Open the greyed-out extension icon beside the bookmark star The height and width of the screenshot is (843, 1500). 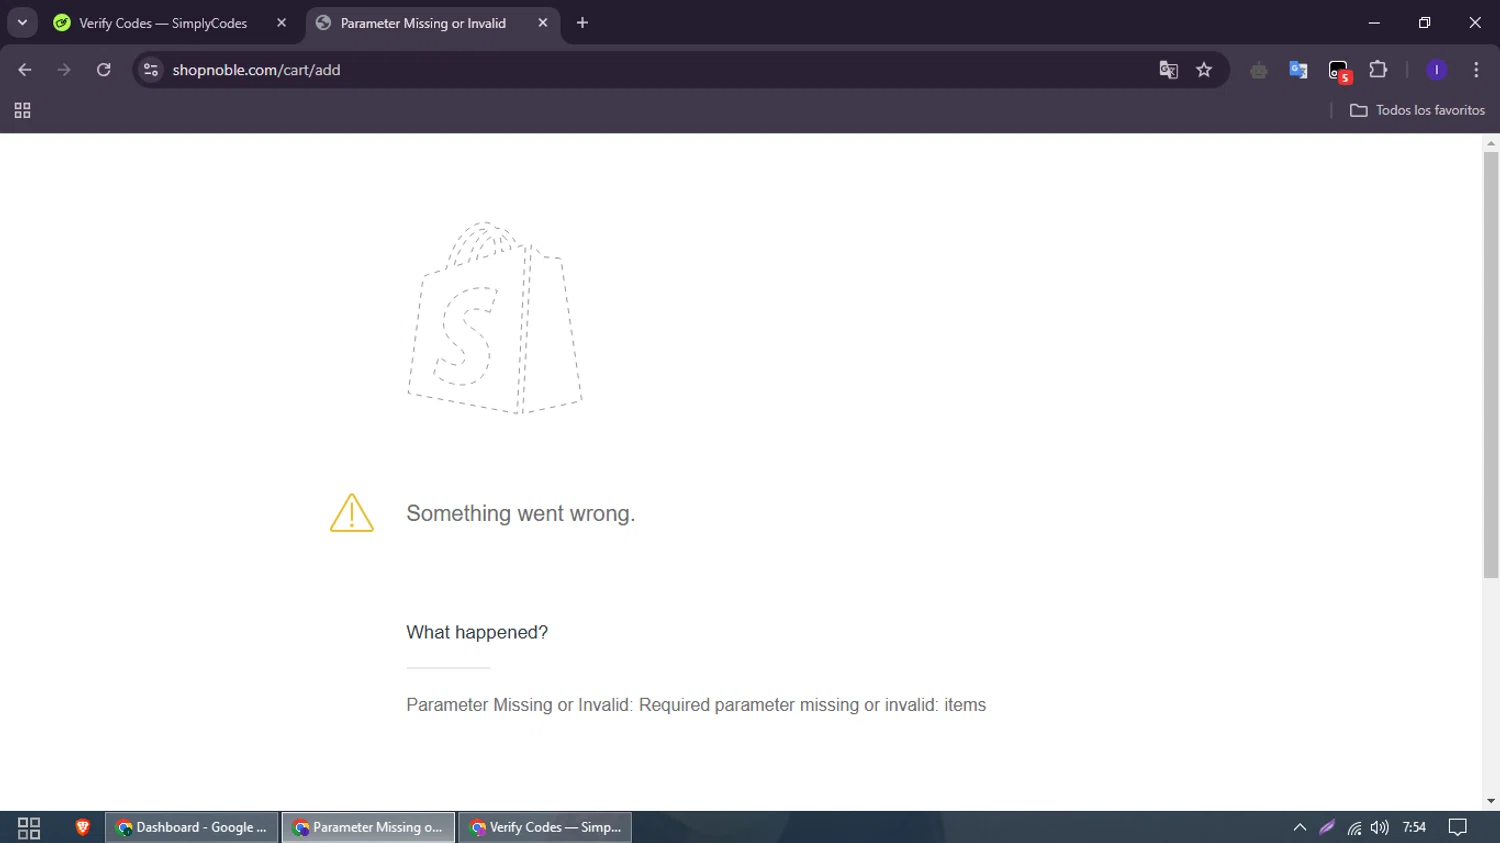[x=1258, y=70]
